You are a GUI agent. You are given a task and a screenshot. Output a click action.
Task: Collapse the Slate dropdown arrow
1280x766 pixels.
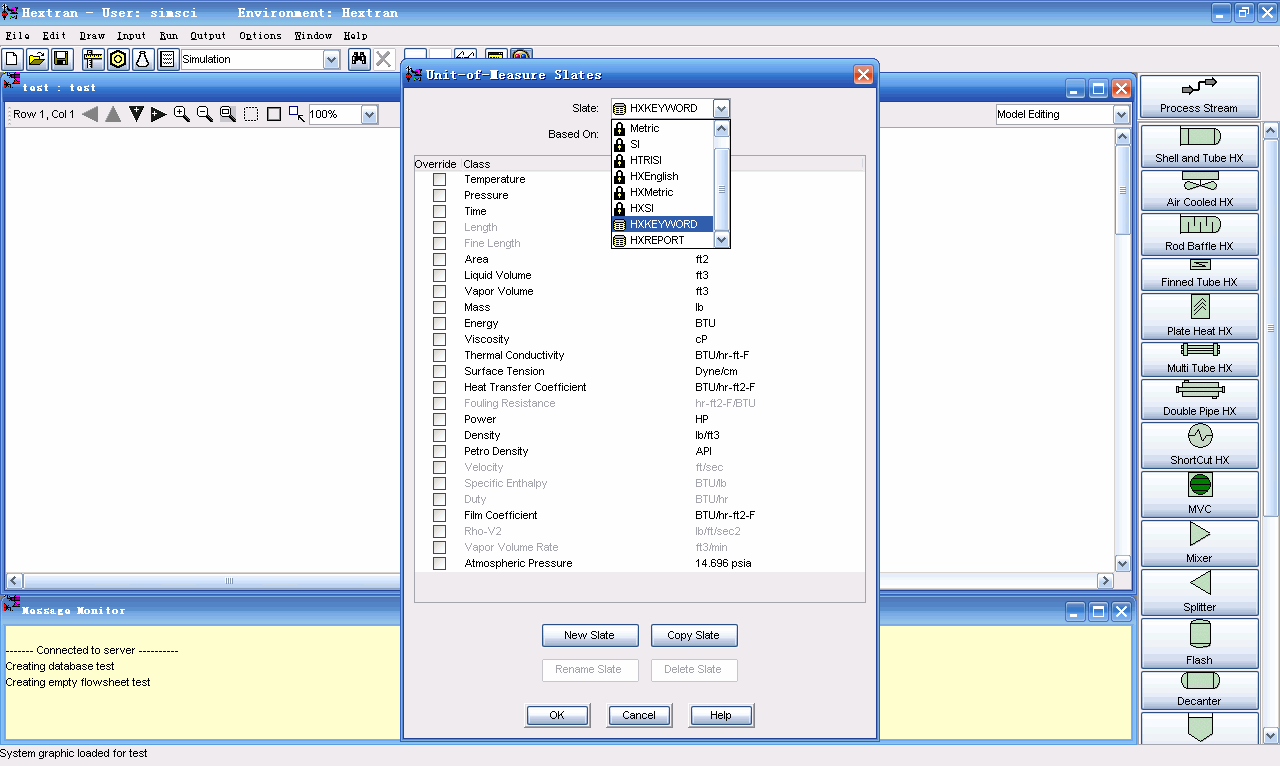coord(722,108)
